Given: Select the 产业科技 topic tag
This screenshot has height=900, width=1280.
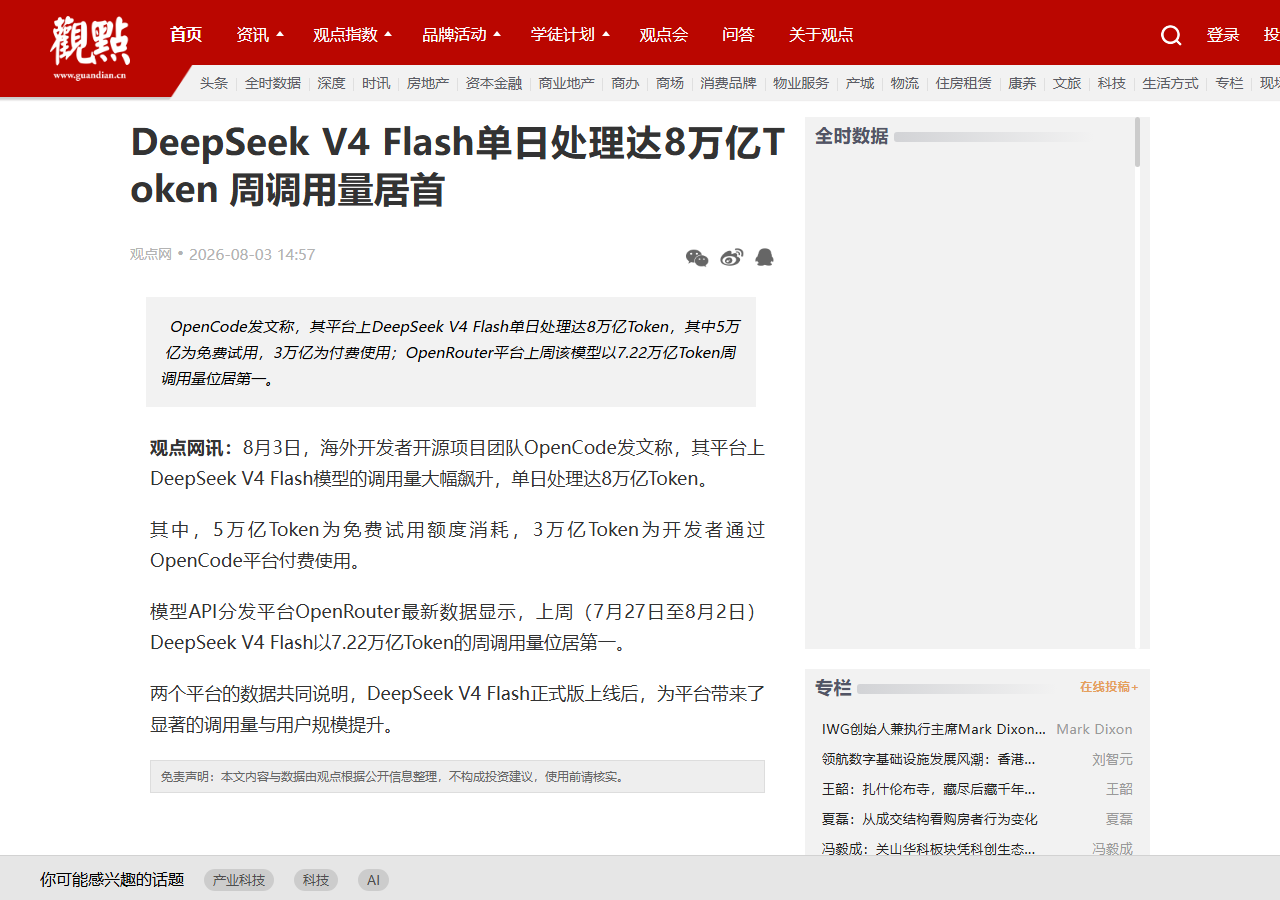Looking at the screenshot, I should point(239,880).
